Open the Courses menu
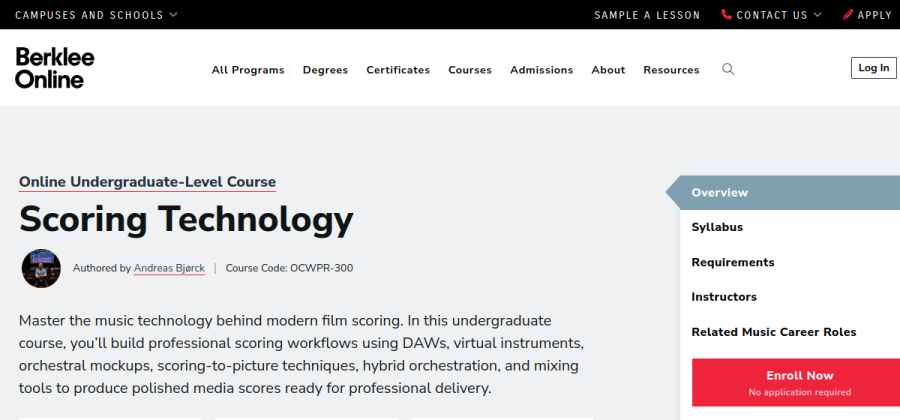900x420 pixels. point(470,70)
